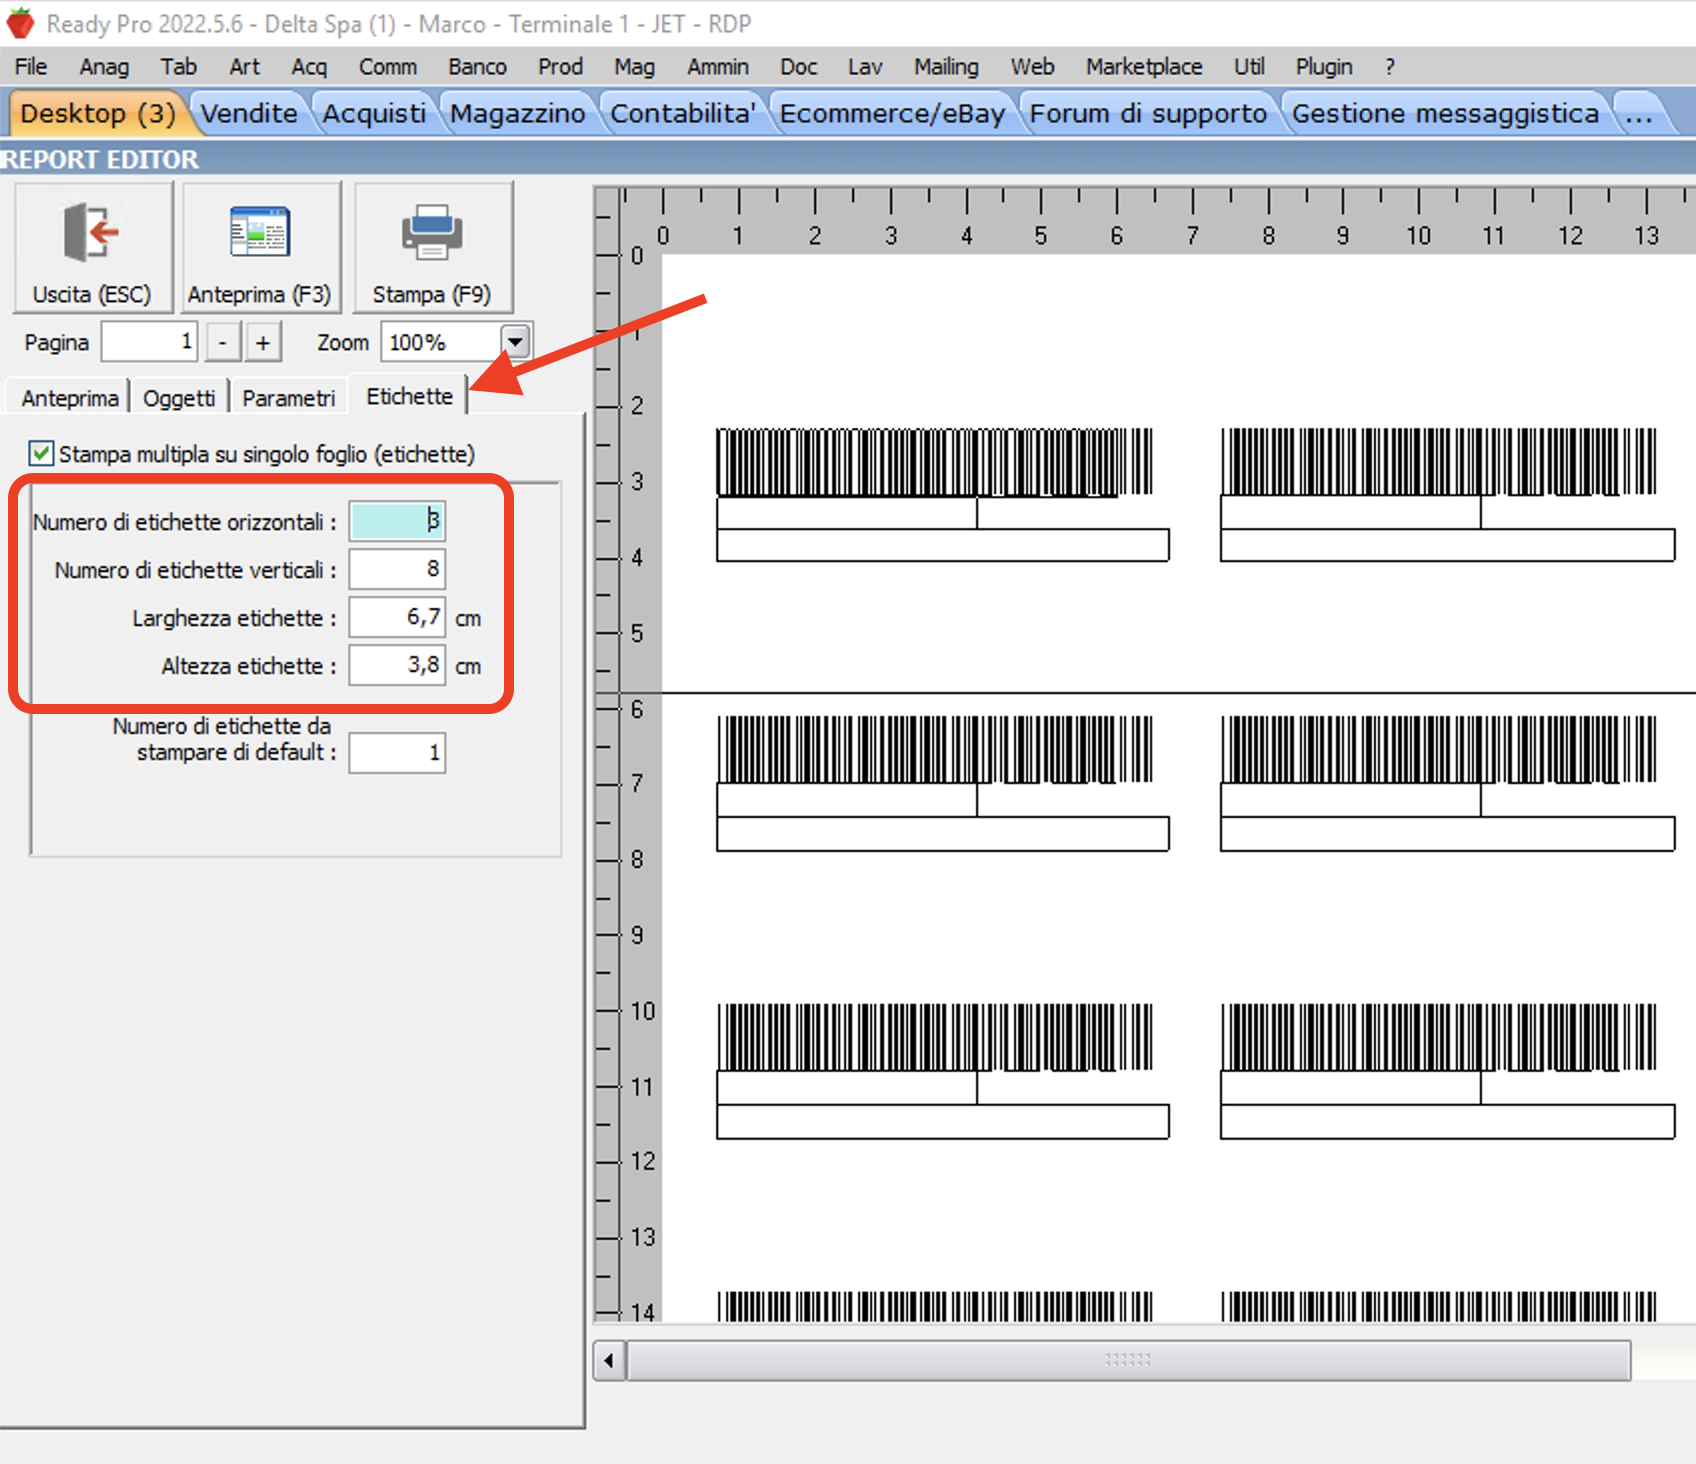
Task: Open the Forum di supporto tab
Action: [1148, 113]
